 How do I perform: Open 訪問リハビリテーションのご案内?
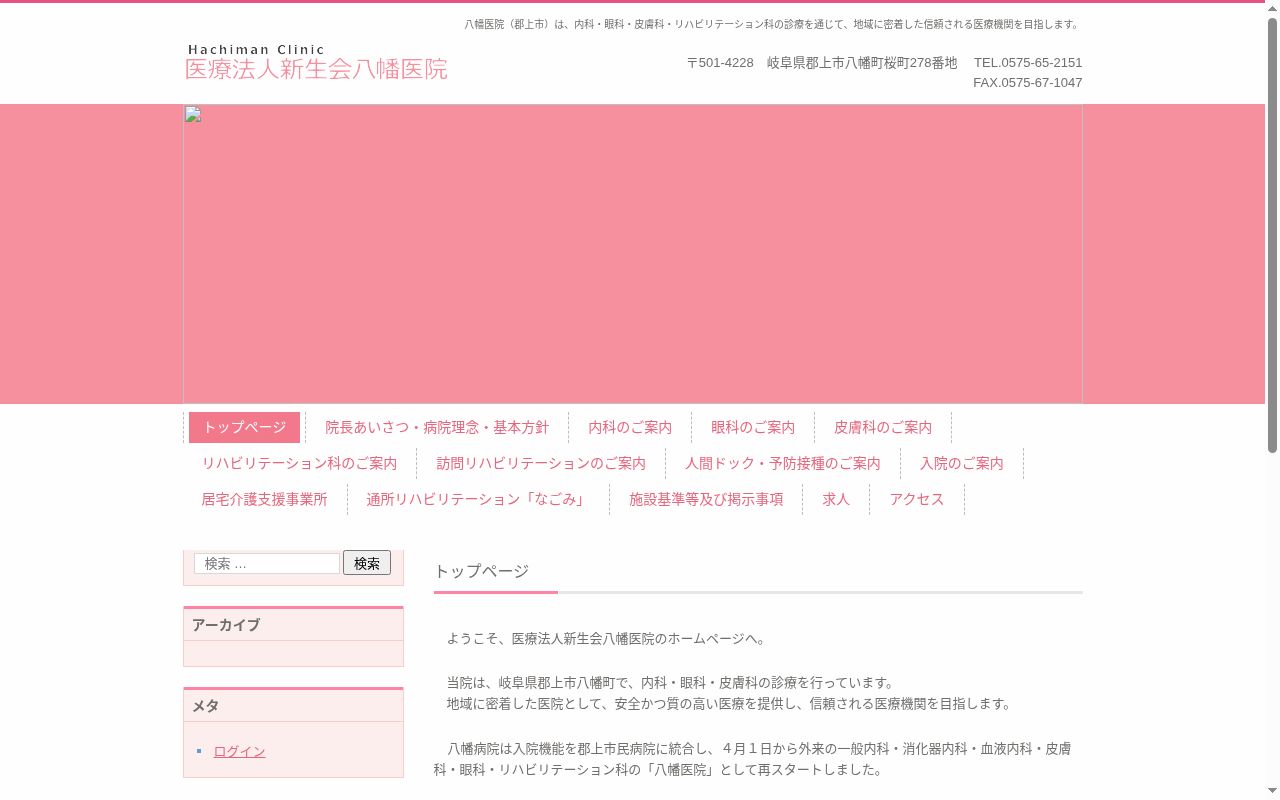(541, 463)
